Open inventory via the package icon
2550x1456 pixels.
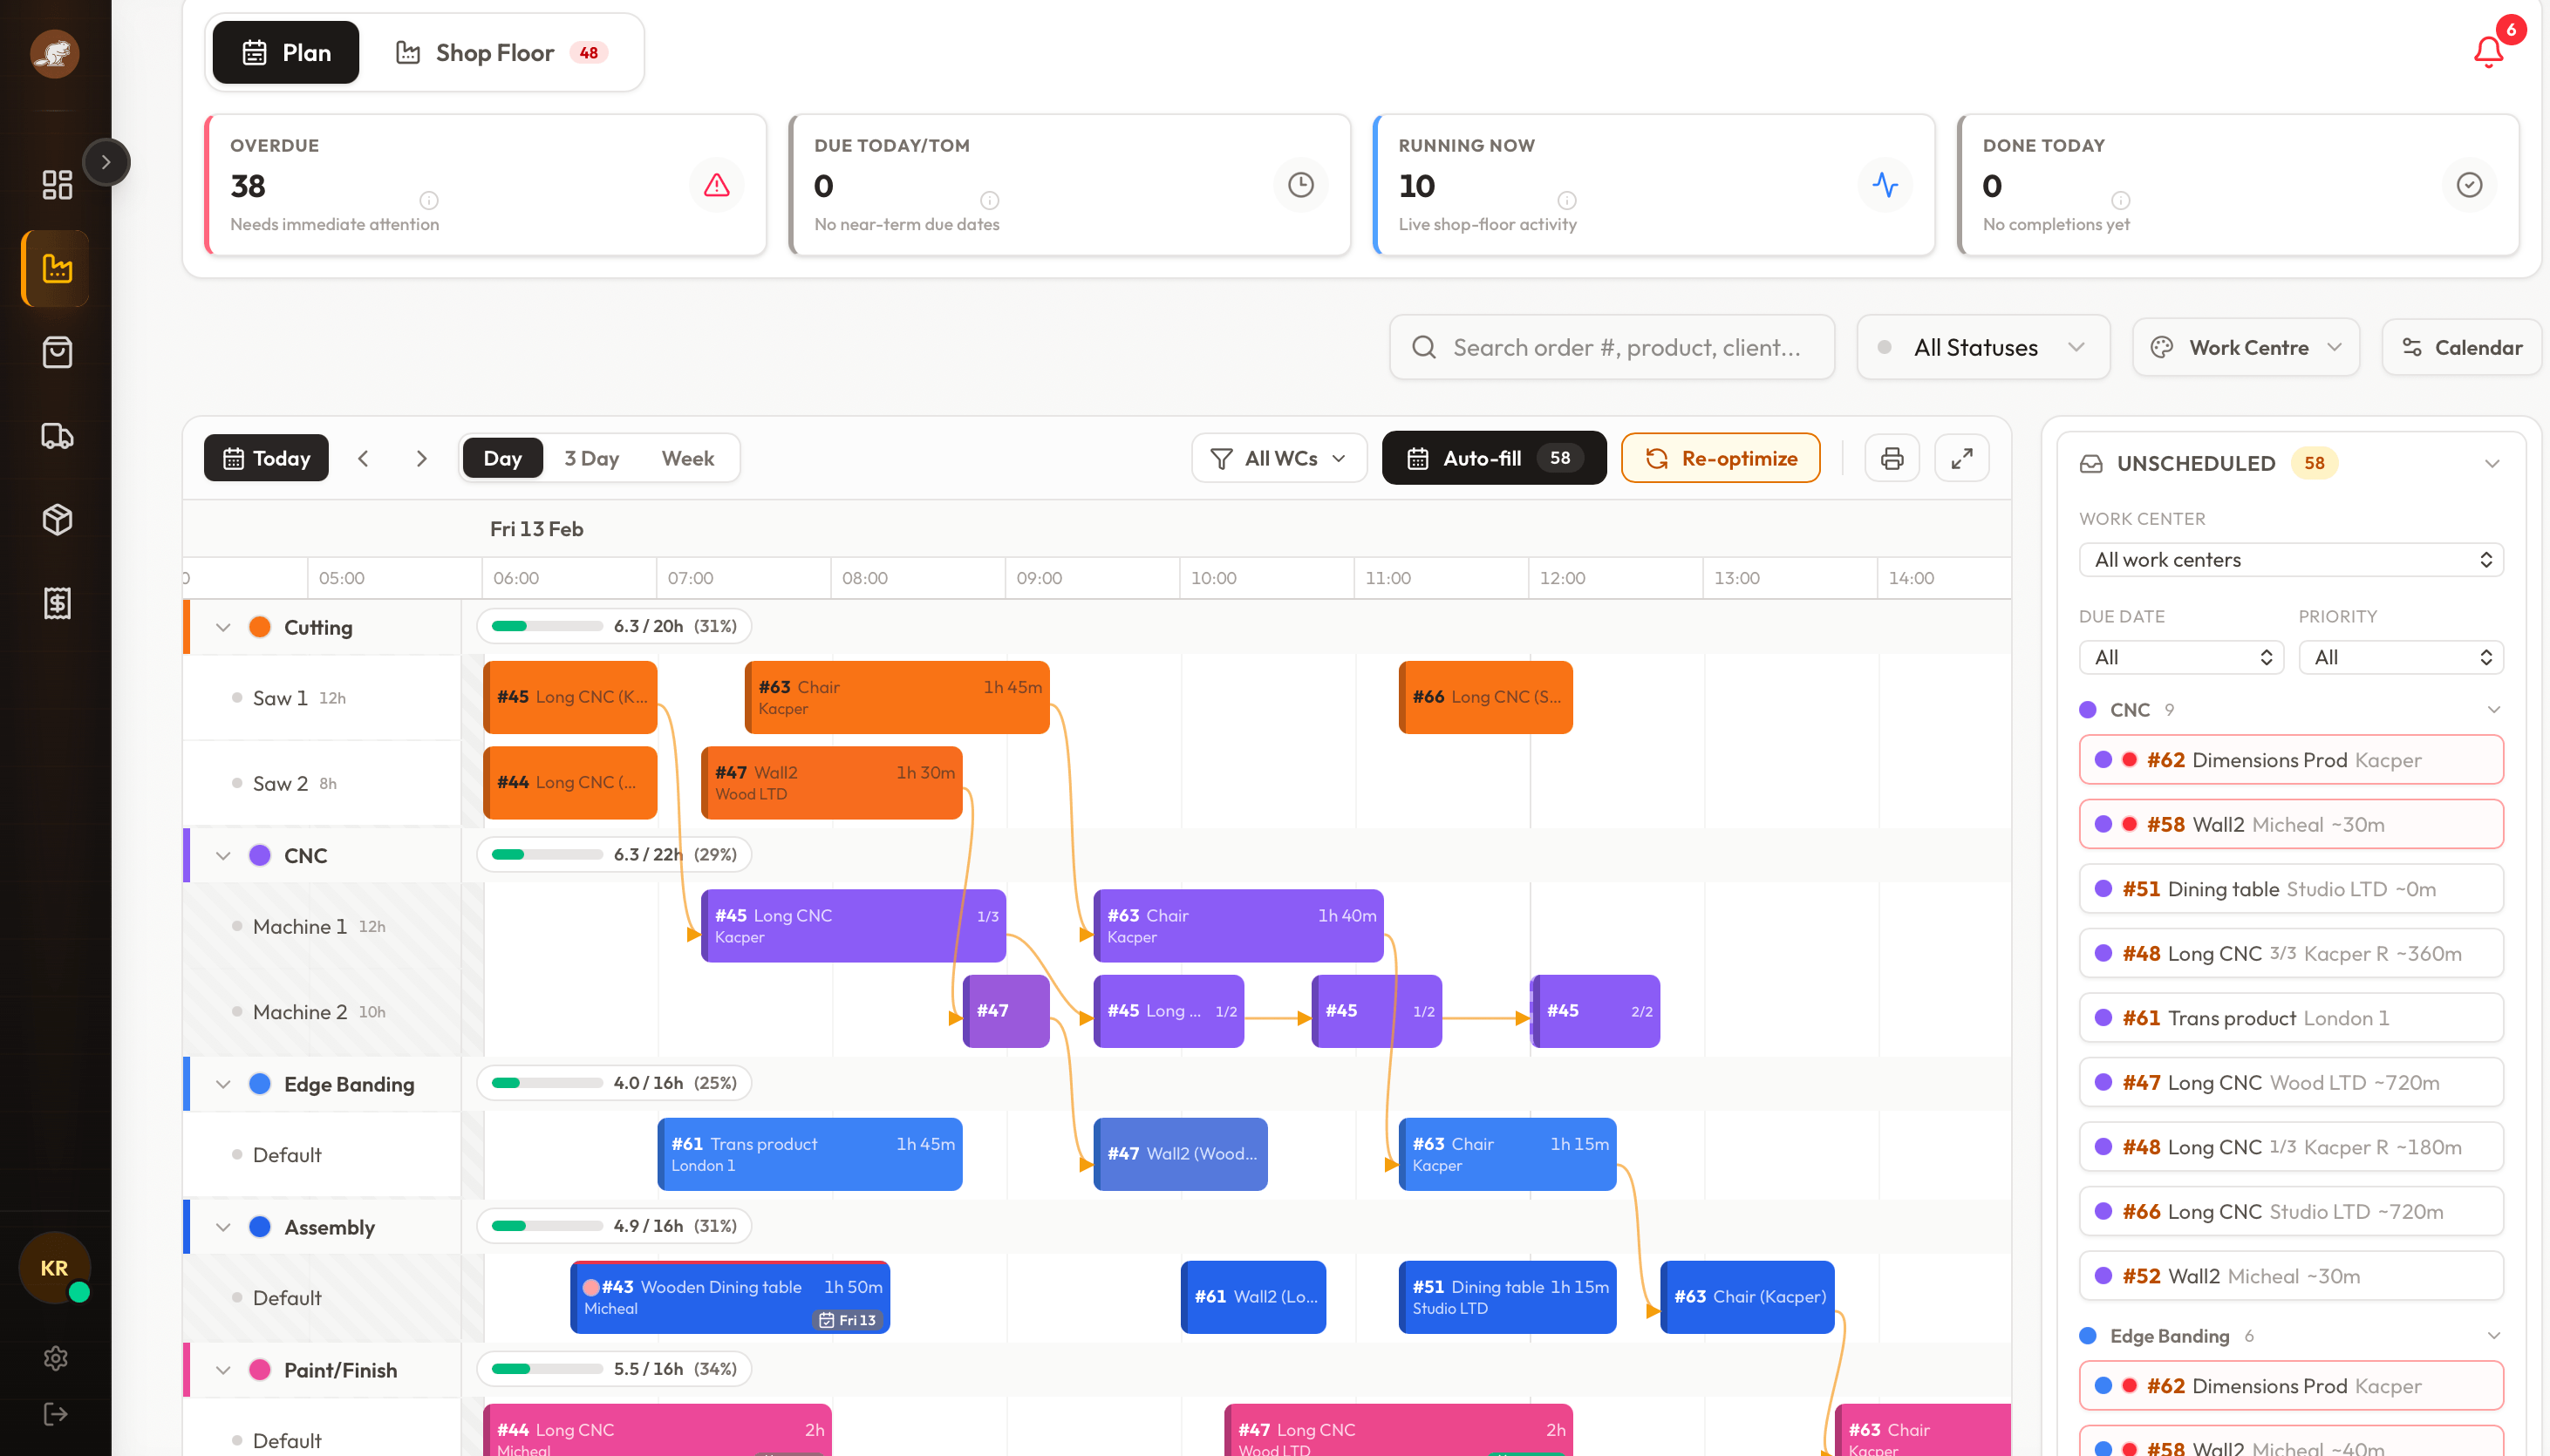(57, 519)
